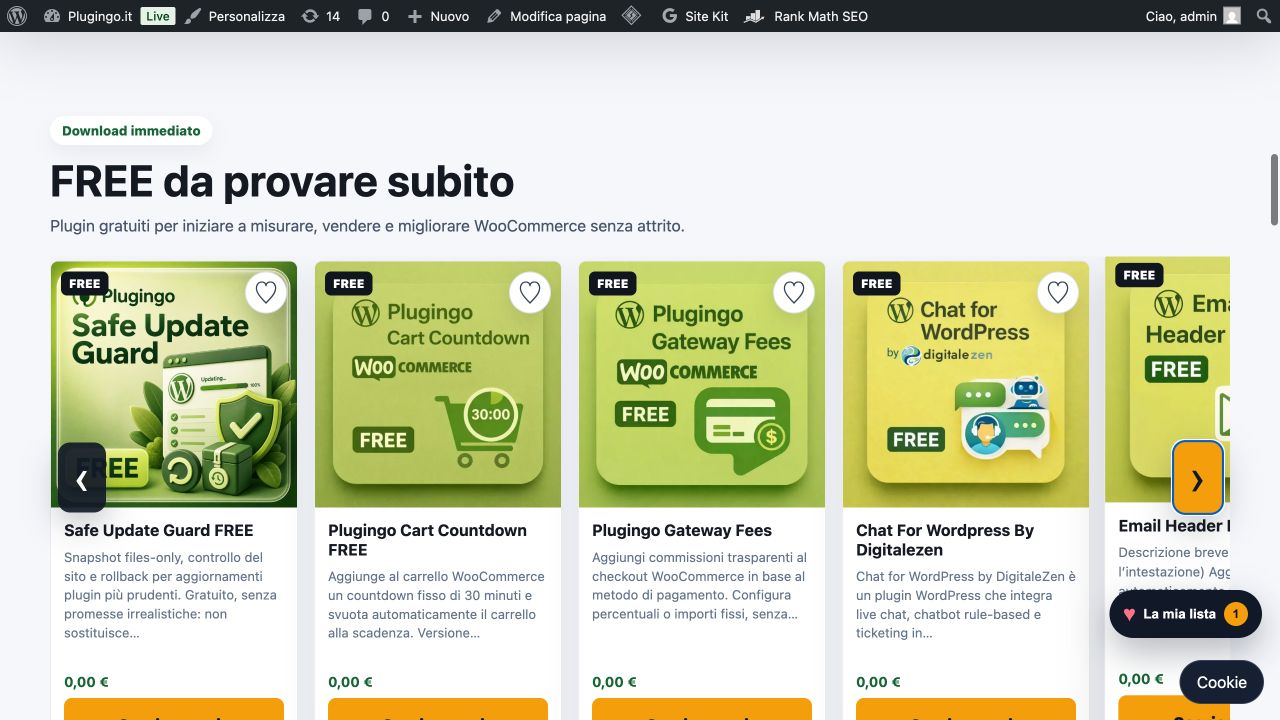Open the Cookie settings button
1280x720 pixels.
[x=1222, y=682]
